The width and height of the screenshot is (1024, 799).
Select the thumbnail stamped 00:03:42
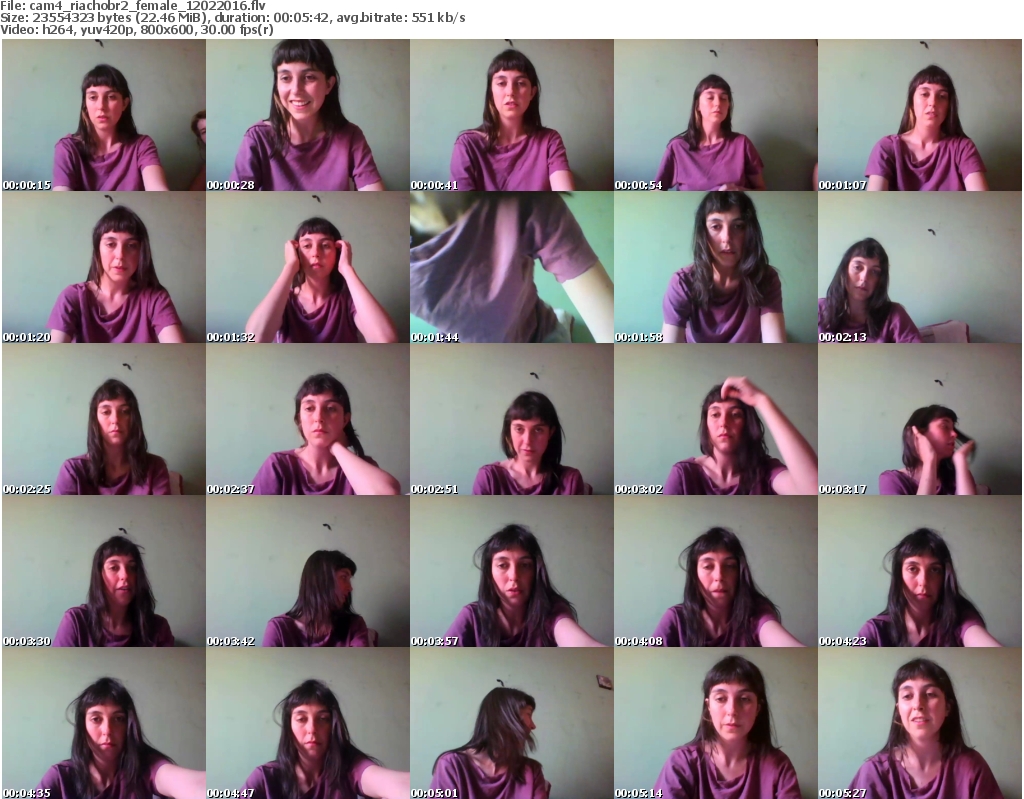(308, 571)
